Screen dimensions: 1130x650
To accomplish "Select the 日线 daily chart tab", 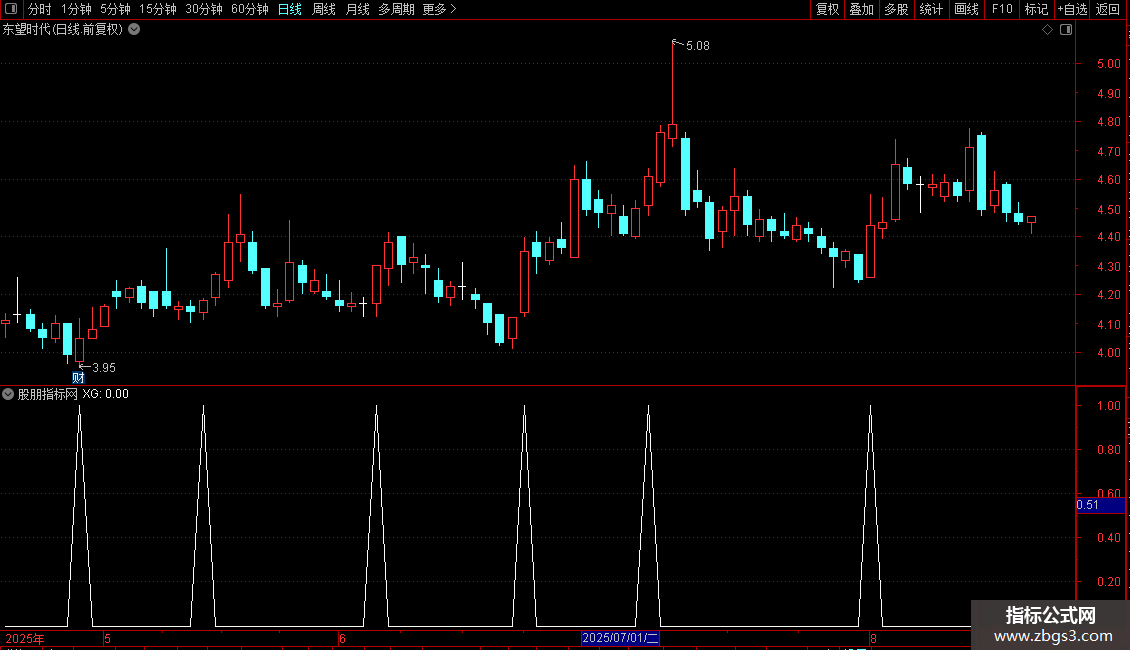I will point(290,9).
